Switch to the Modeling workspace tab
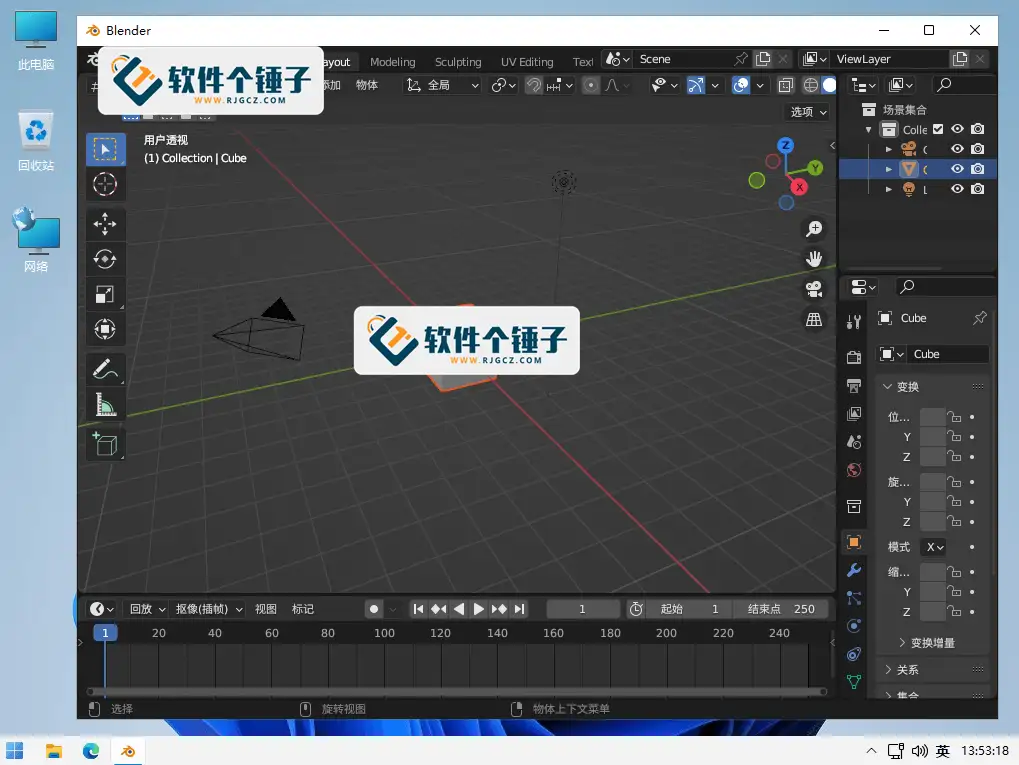1019x765 pixels. click(393, 62)
